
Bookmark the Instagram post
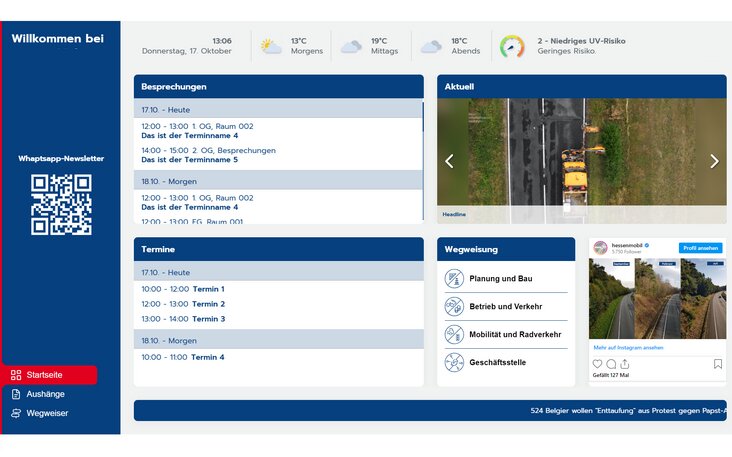[718, 364]
